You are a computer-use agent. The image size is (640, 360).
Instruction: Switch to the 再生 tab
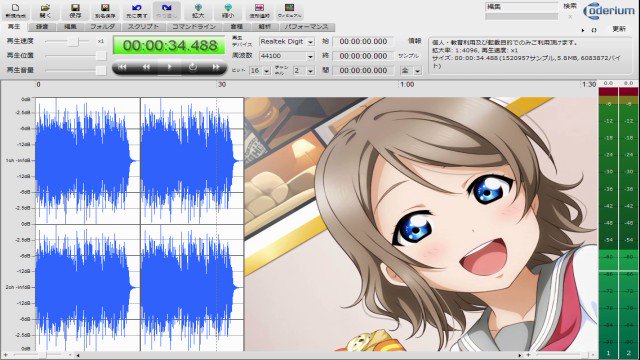point(14,27)
